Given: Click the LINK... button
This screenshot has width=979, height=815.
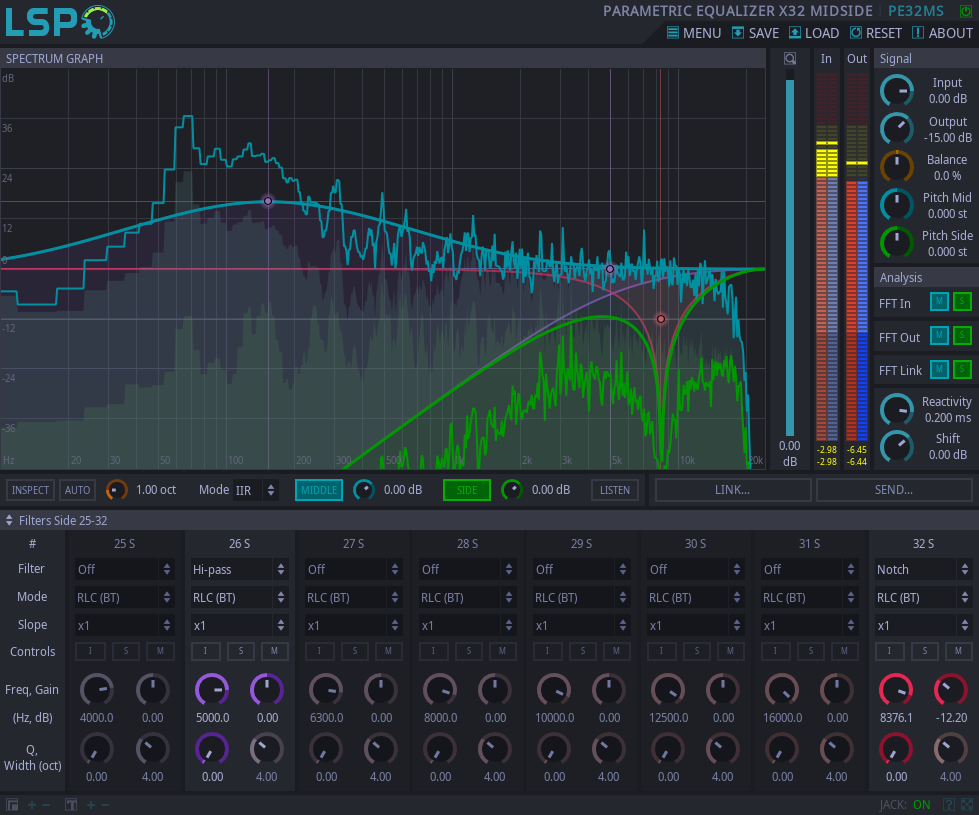Looking at the screenshot, I should point(732,490).
